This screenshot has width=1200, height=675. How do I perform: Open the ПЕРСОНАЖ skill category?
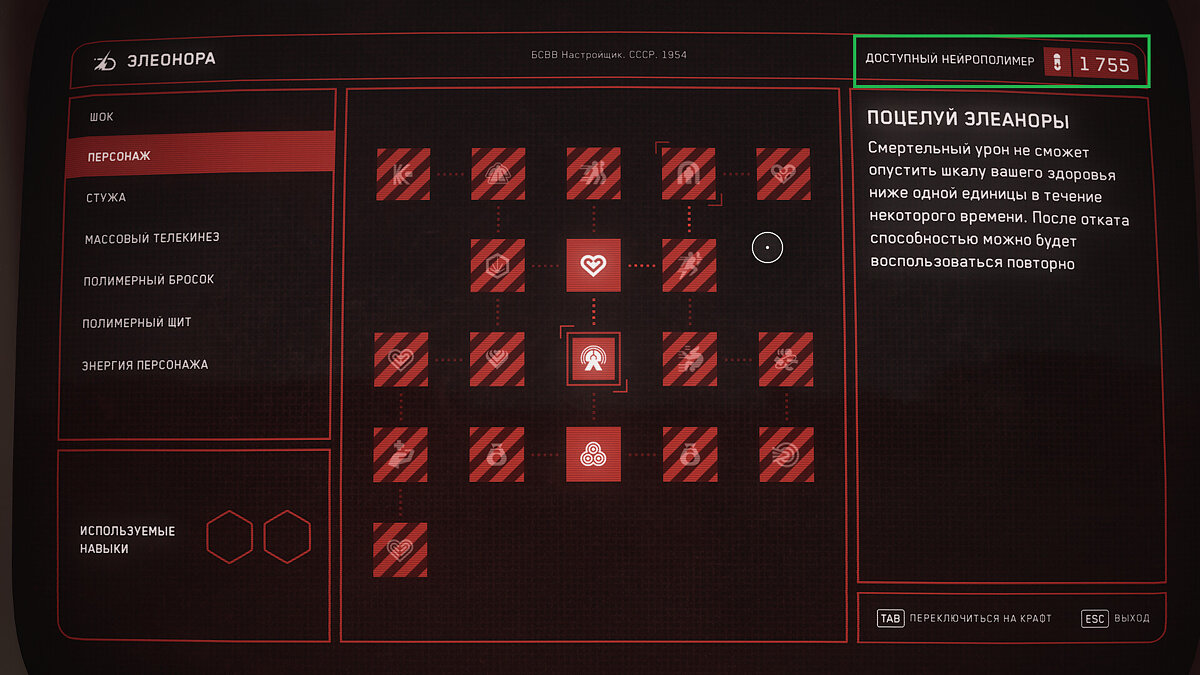tap(200, 156)
